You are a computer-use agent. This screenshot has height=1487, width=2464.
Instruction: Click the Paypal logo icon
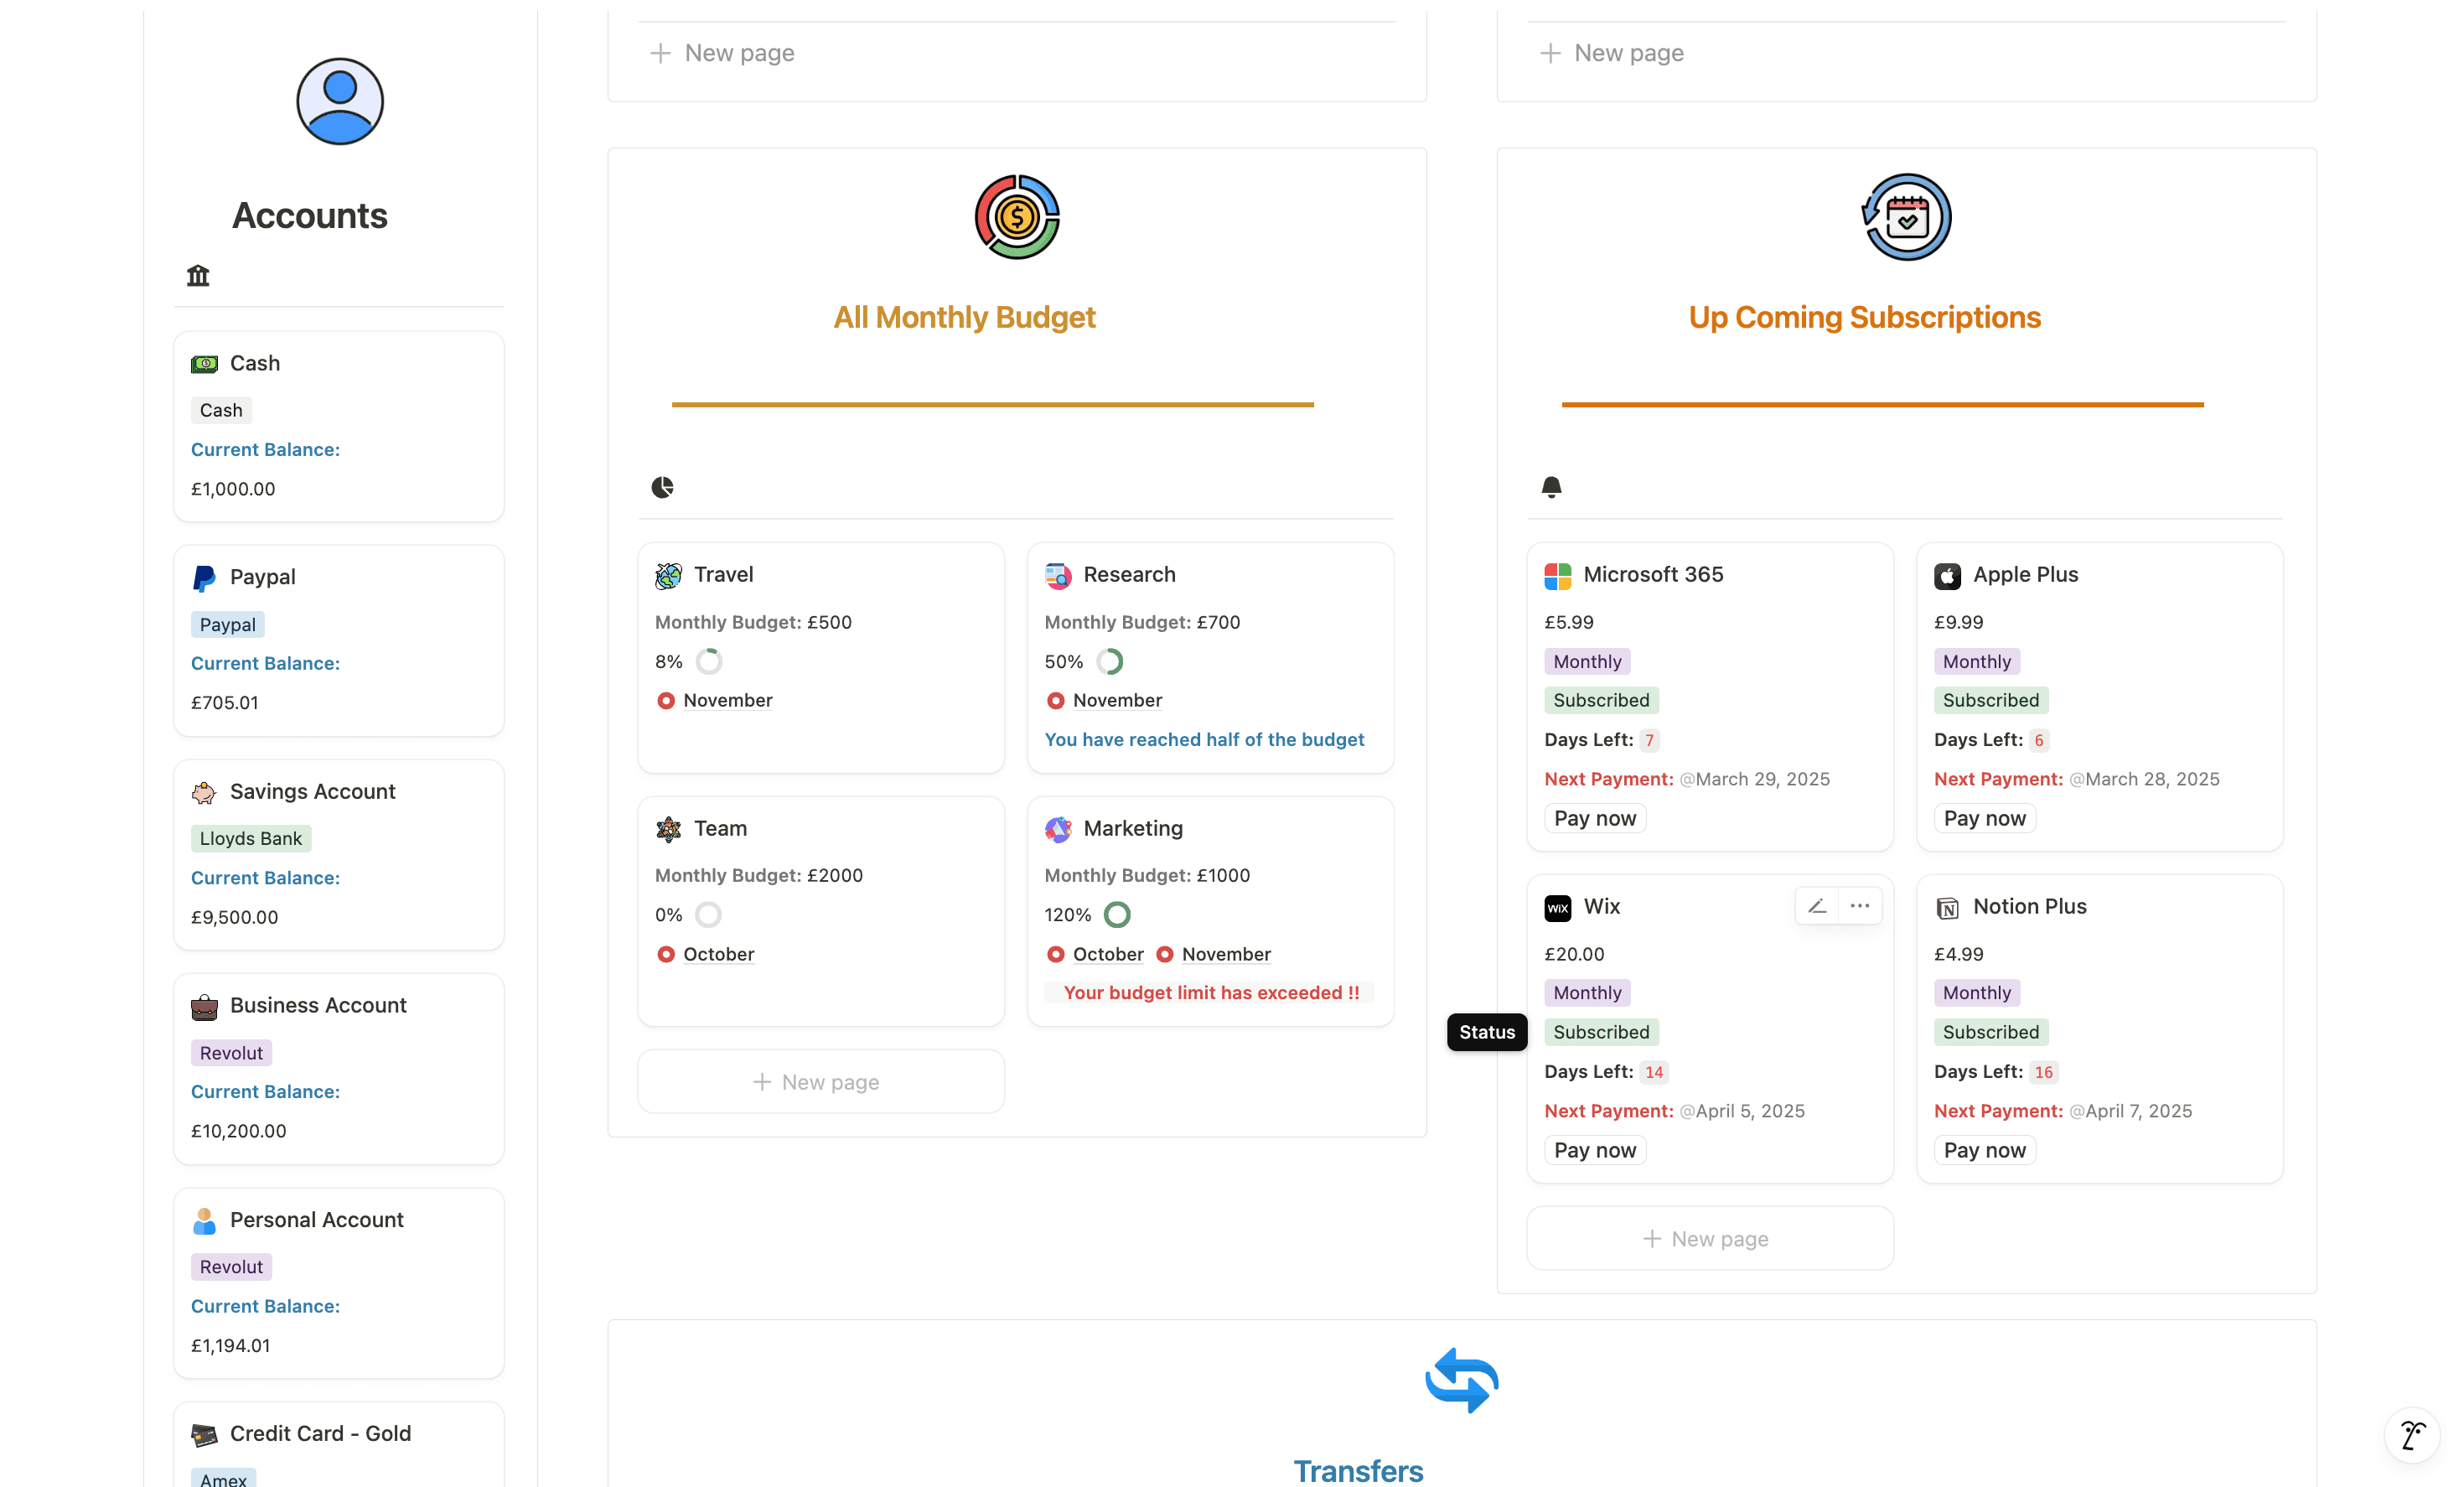pyautogui.click(x=204, y=578)
